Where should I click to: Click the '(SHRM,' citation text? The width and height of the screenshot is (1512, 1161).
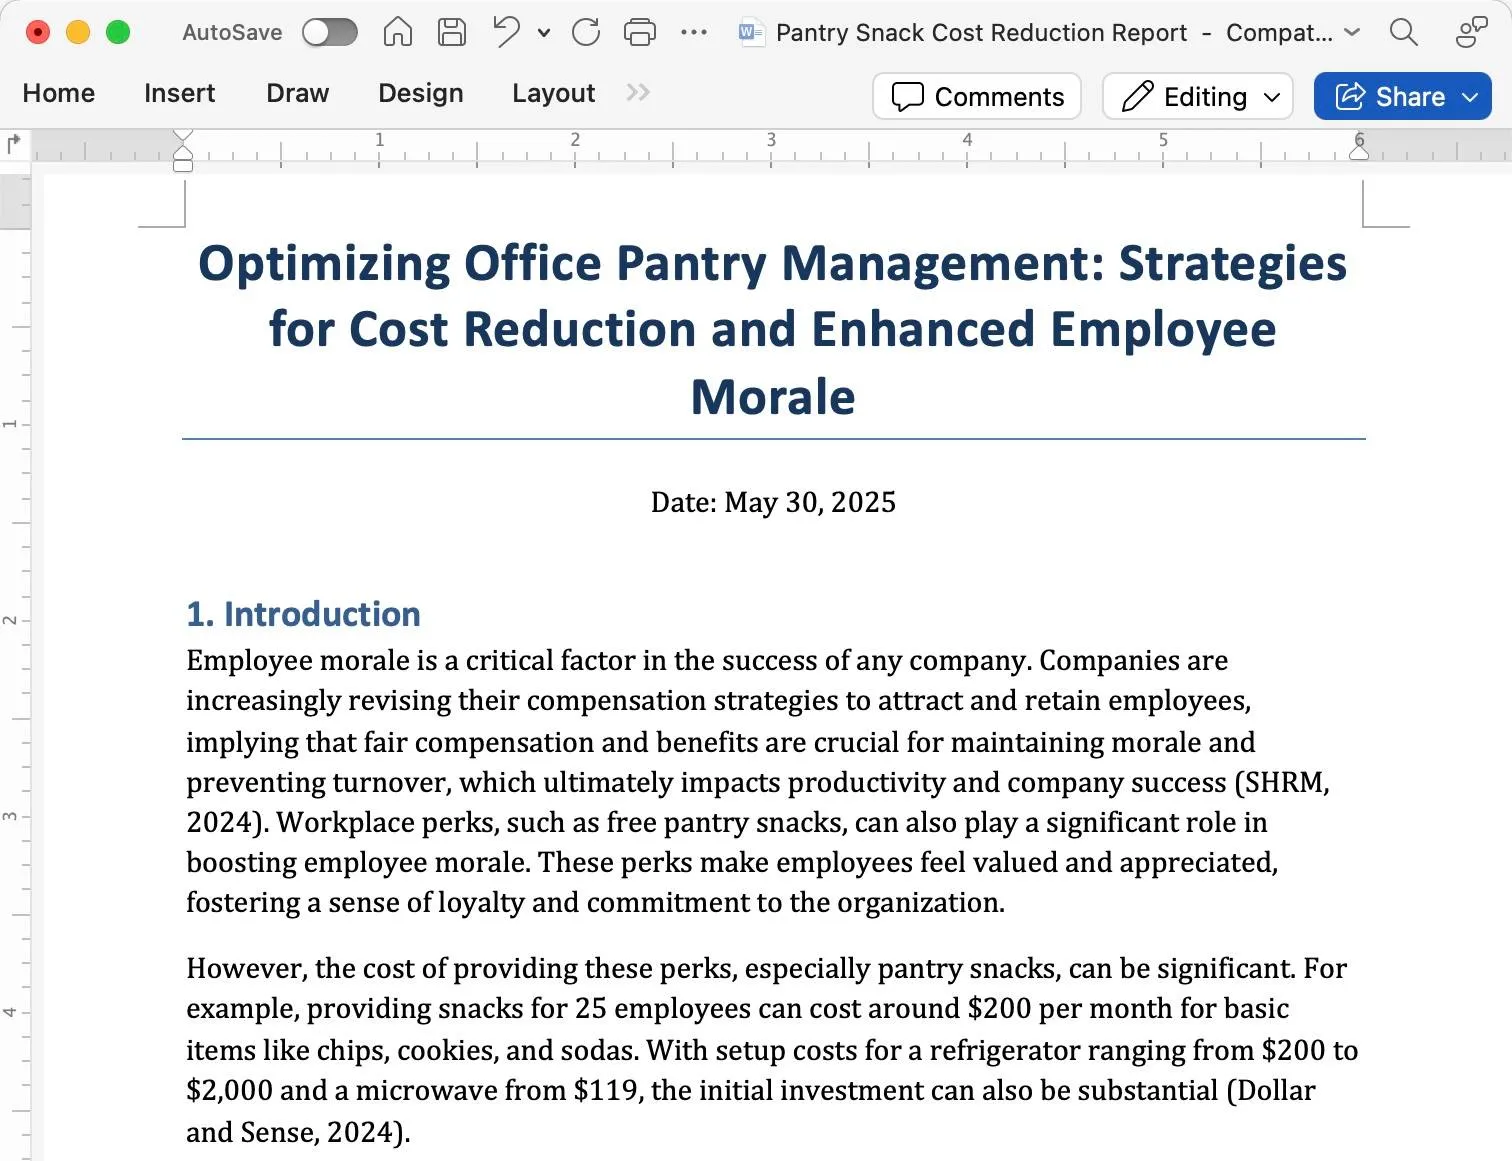click(1283, 783)
